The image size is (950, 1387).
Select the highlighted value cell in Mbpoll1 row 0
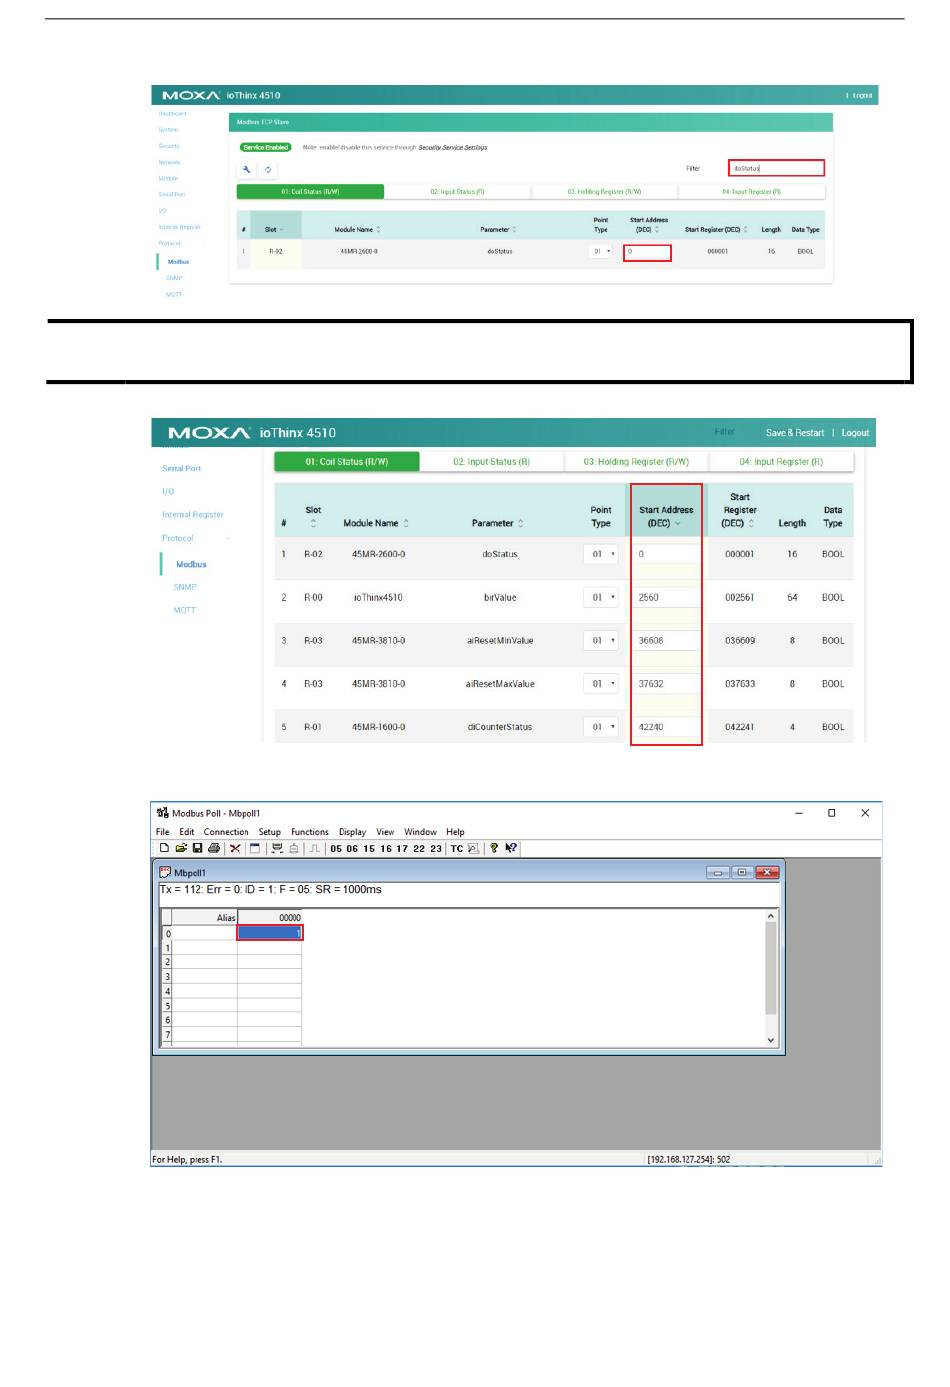click(x=270, y=933)
